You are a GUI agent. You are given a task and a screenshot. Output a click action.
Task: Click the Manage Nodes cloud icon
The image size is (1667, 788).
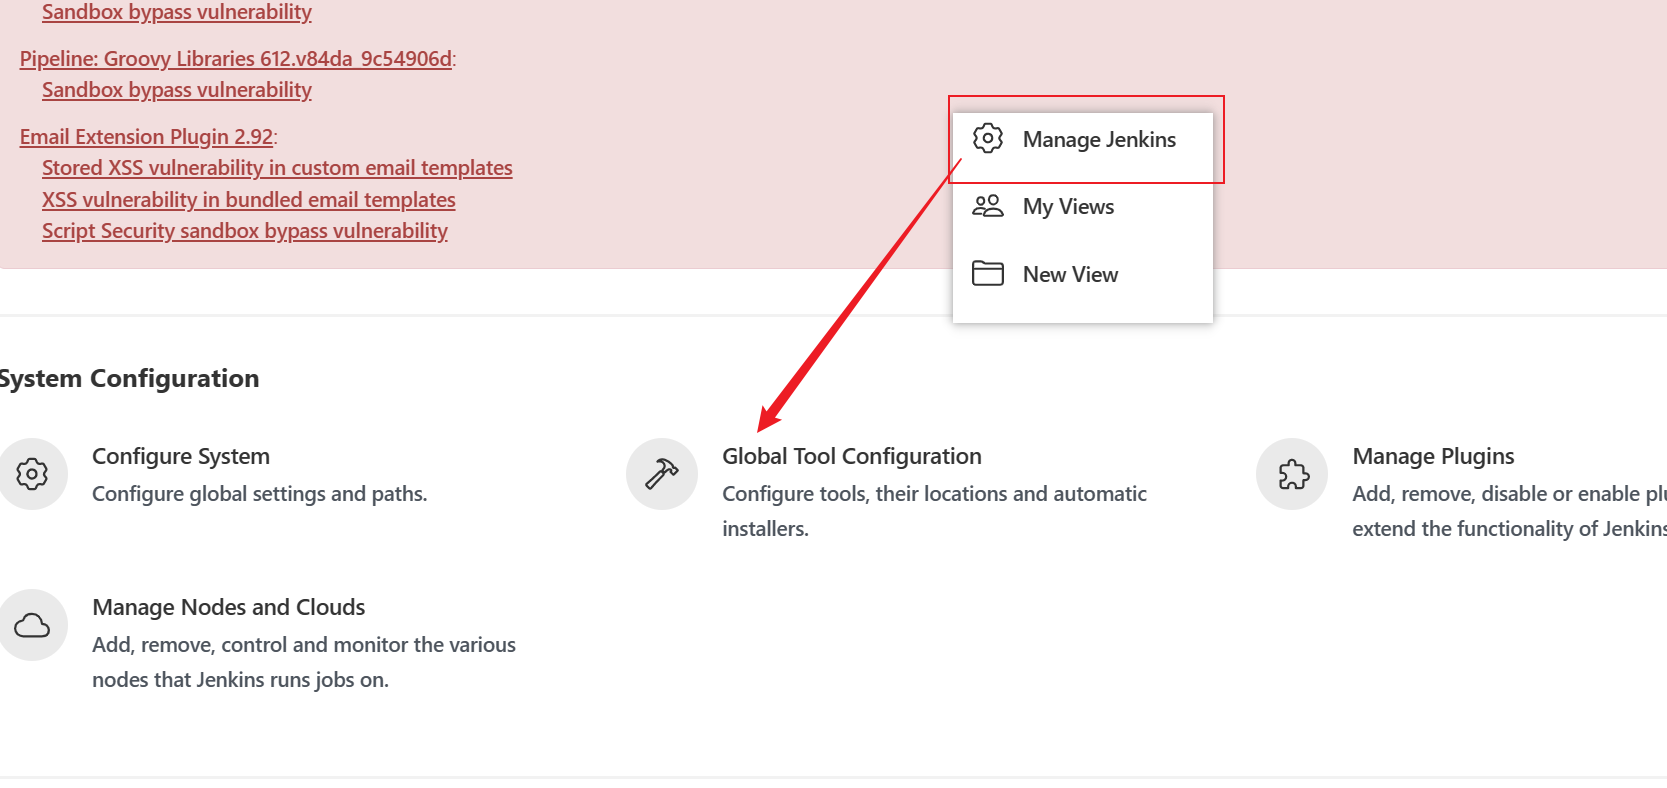(32, 626)
